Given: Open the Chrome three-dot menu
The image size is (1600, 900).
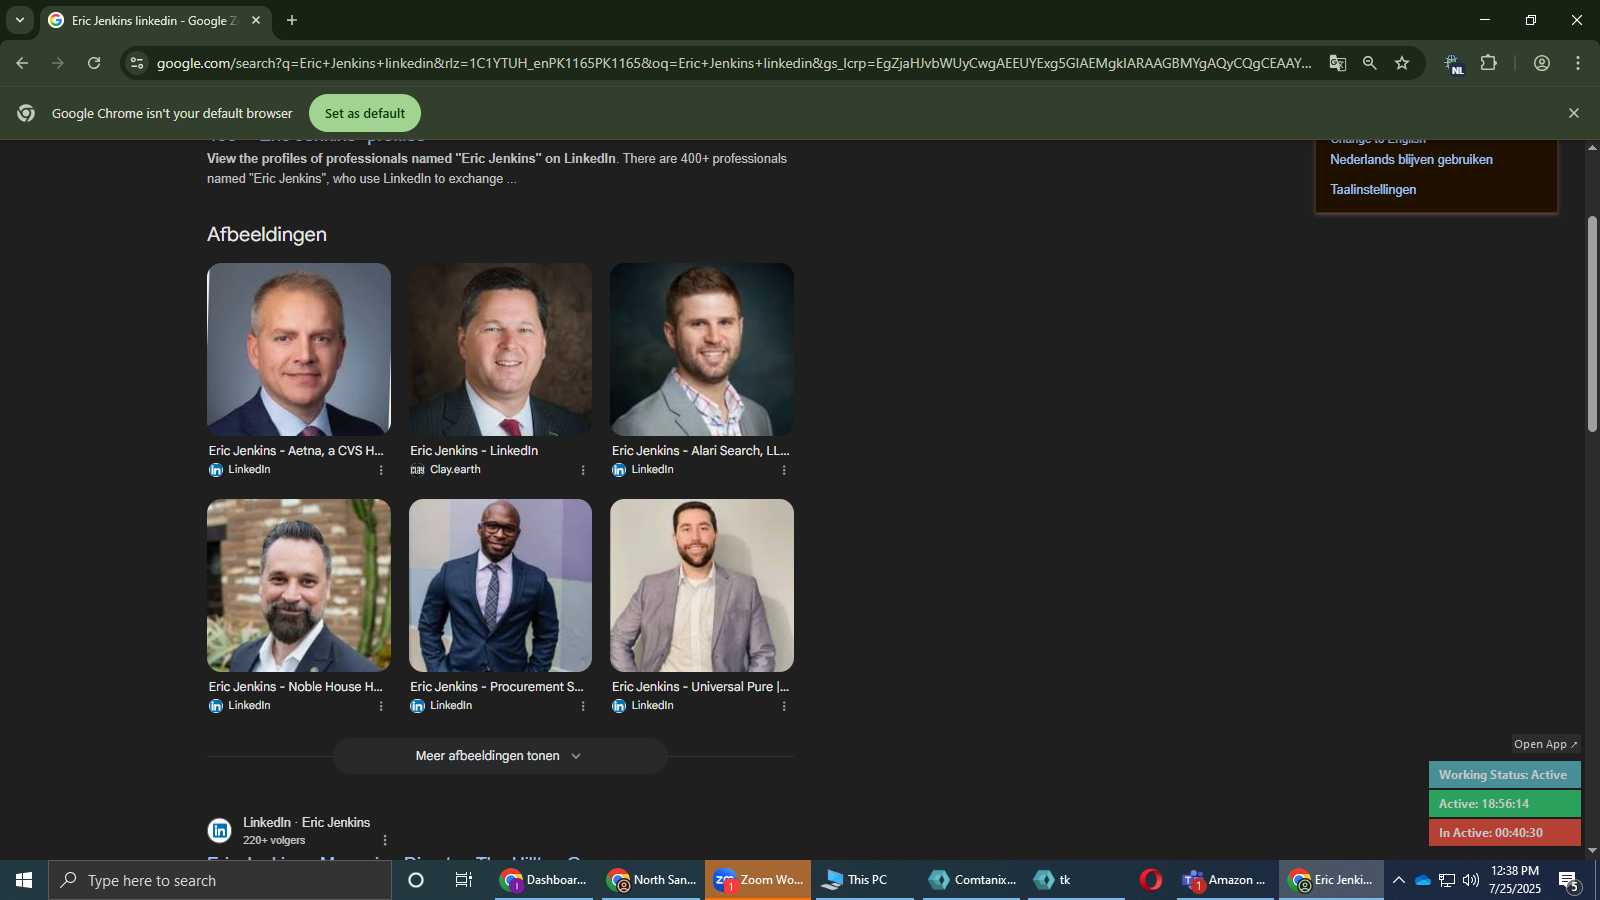Looking at the screenshot, I should point(1578,63).
